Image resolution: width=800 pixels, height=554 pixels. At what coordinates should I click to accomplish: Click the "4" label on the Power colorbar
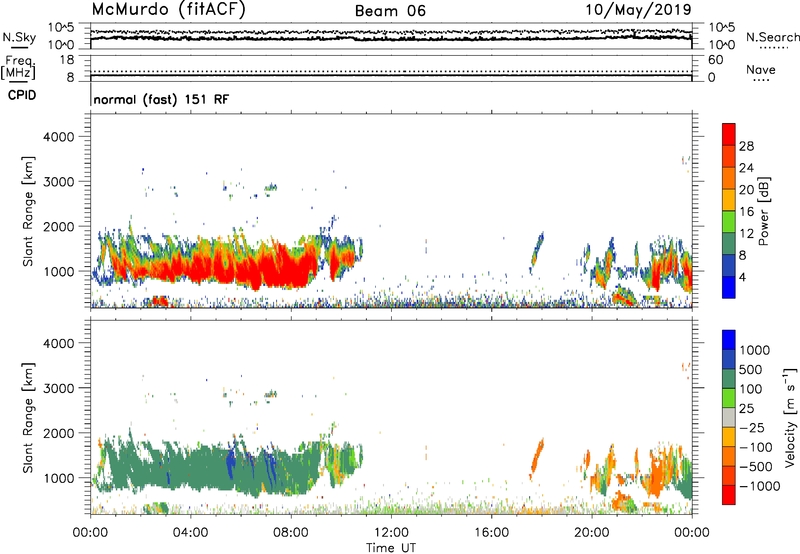coord(743,277)
